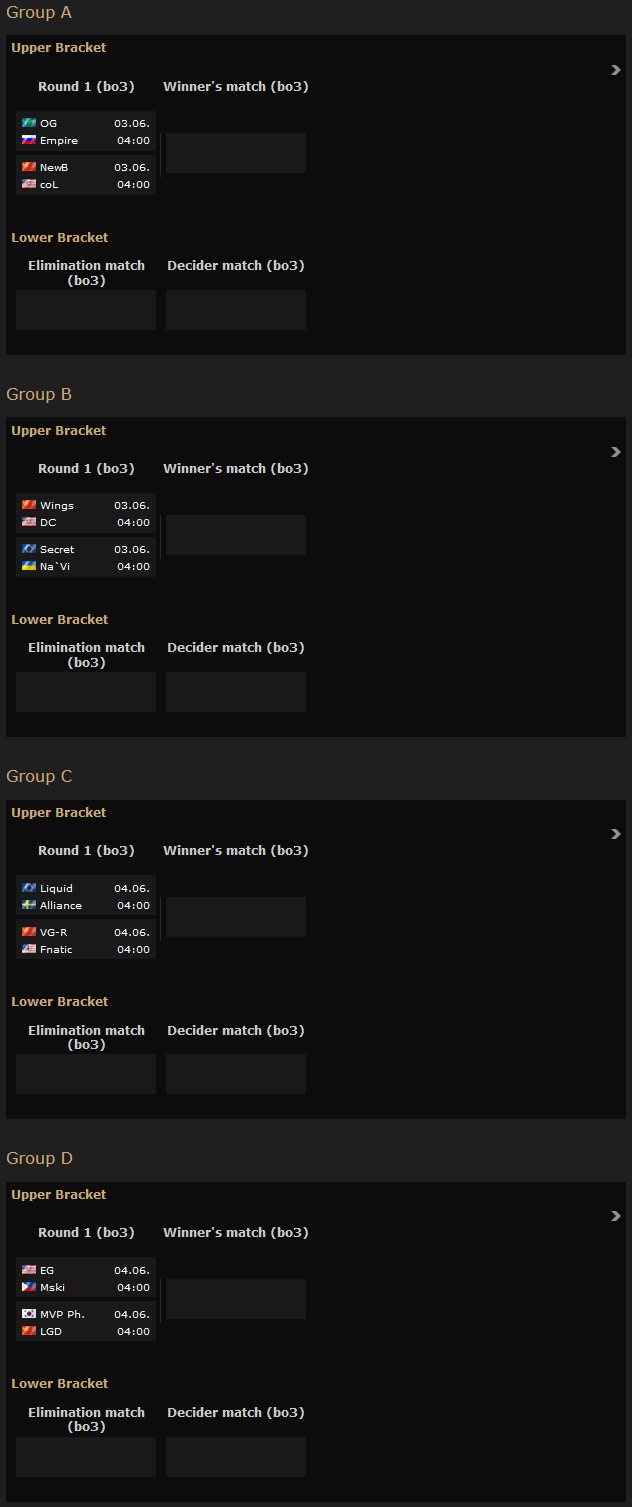Click the Russian flag beside Empire
Screen dimensions: 632x1507
pyautogui.click(x=29, y=140)
